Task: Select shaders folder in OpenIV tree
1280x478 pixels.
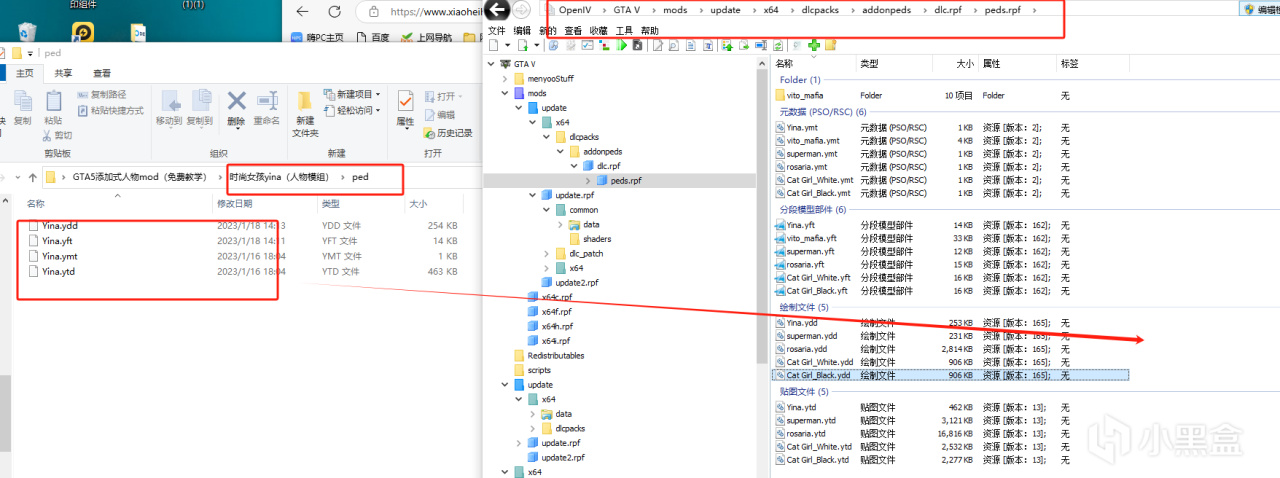Action: coord(590,239)
